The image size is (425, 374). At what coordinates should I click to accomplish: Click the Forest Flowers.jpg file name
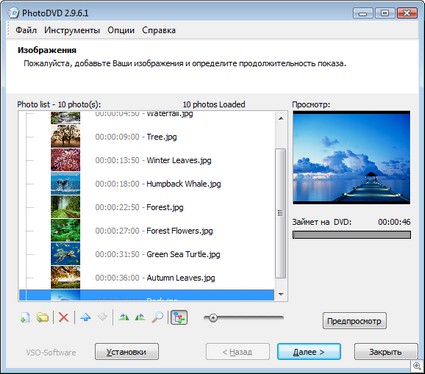coord(180,231)
